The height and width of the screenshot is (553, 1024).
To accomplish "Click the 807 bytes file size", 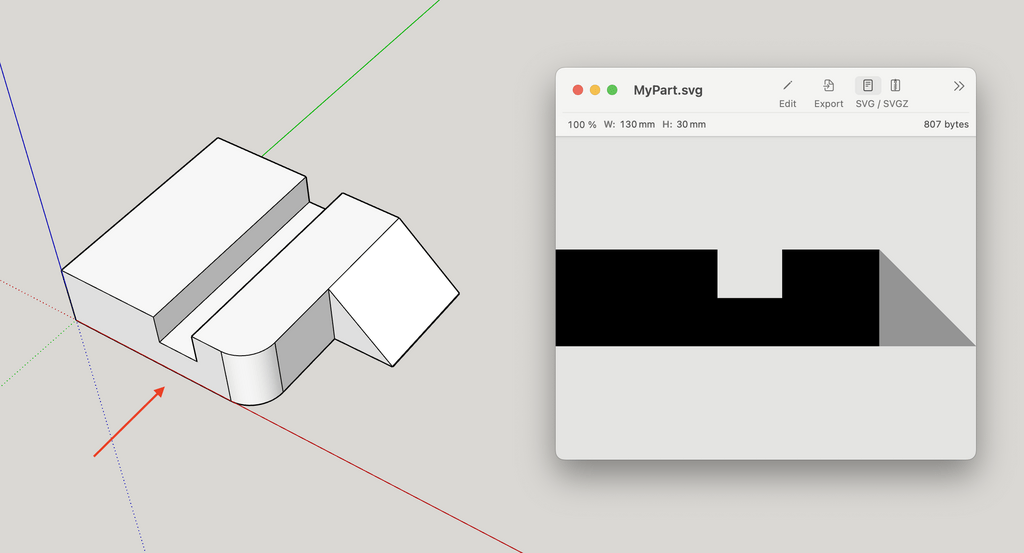I will pyautogui.click(x=946, y=124).
